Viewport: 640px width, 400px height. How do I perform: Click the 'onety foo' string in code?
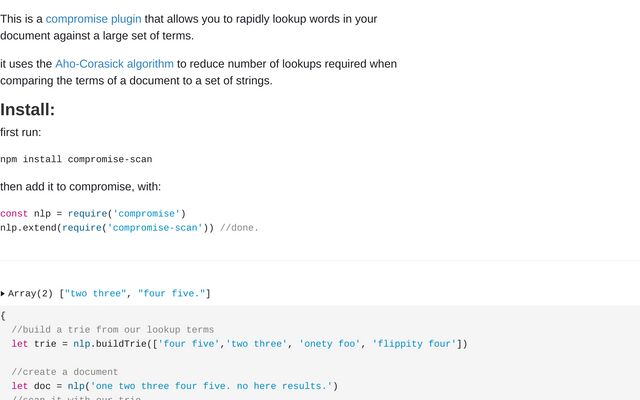coord(330,344)
